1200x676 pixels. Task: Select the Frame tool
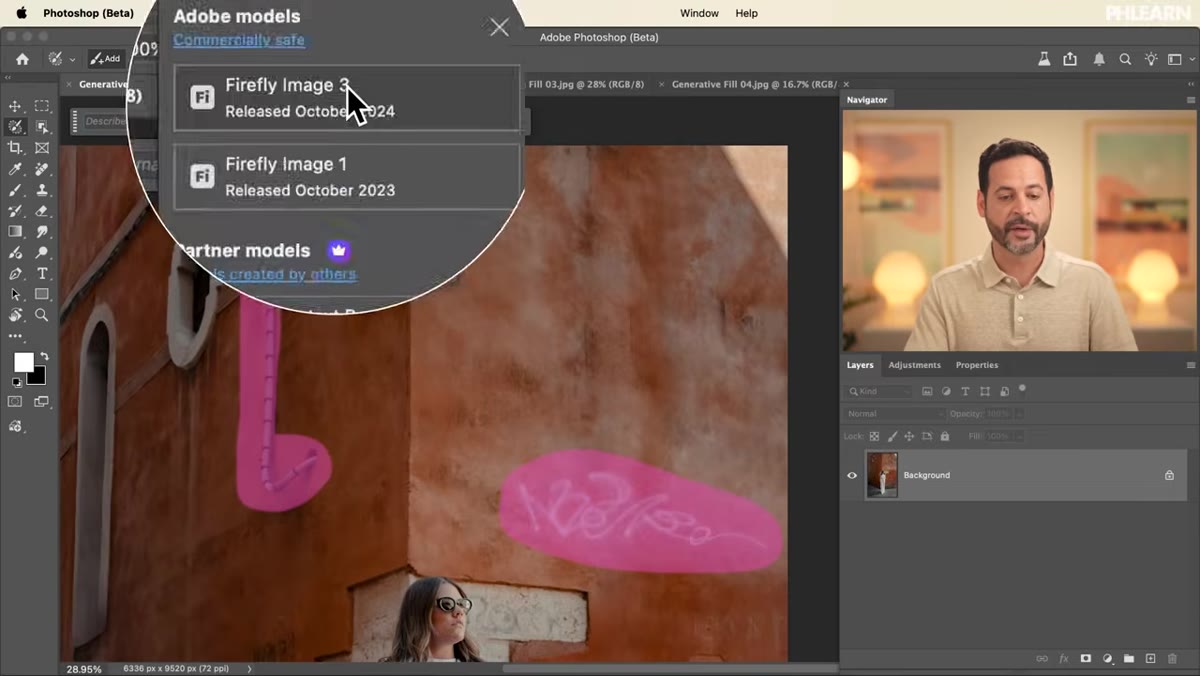42,148
